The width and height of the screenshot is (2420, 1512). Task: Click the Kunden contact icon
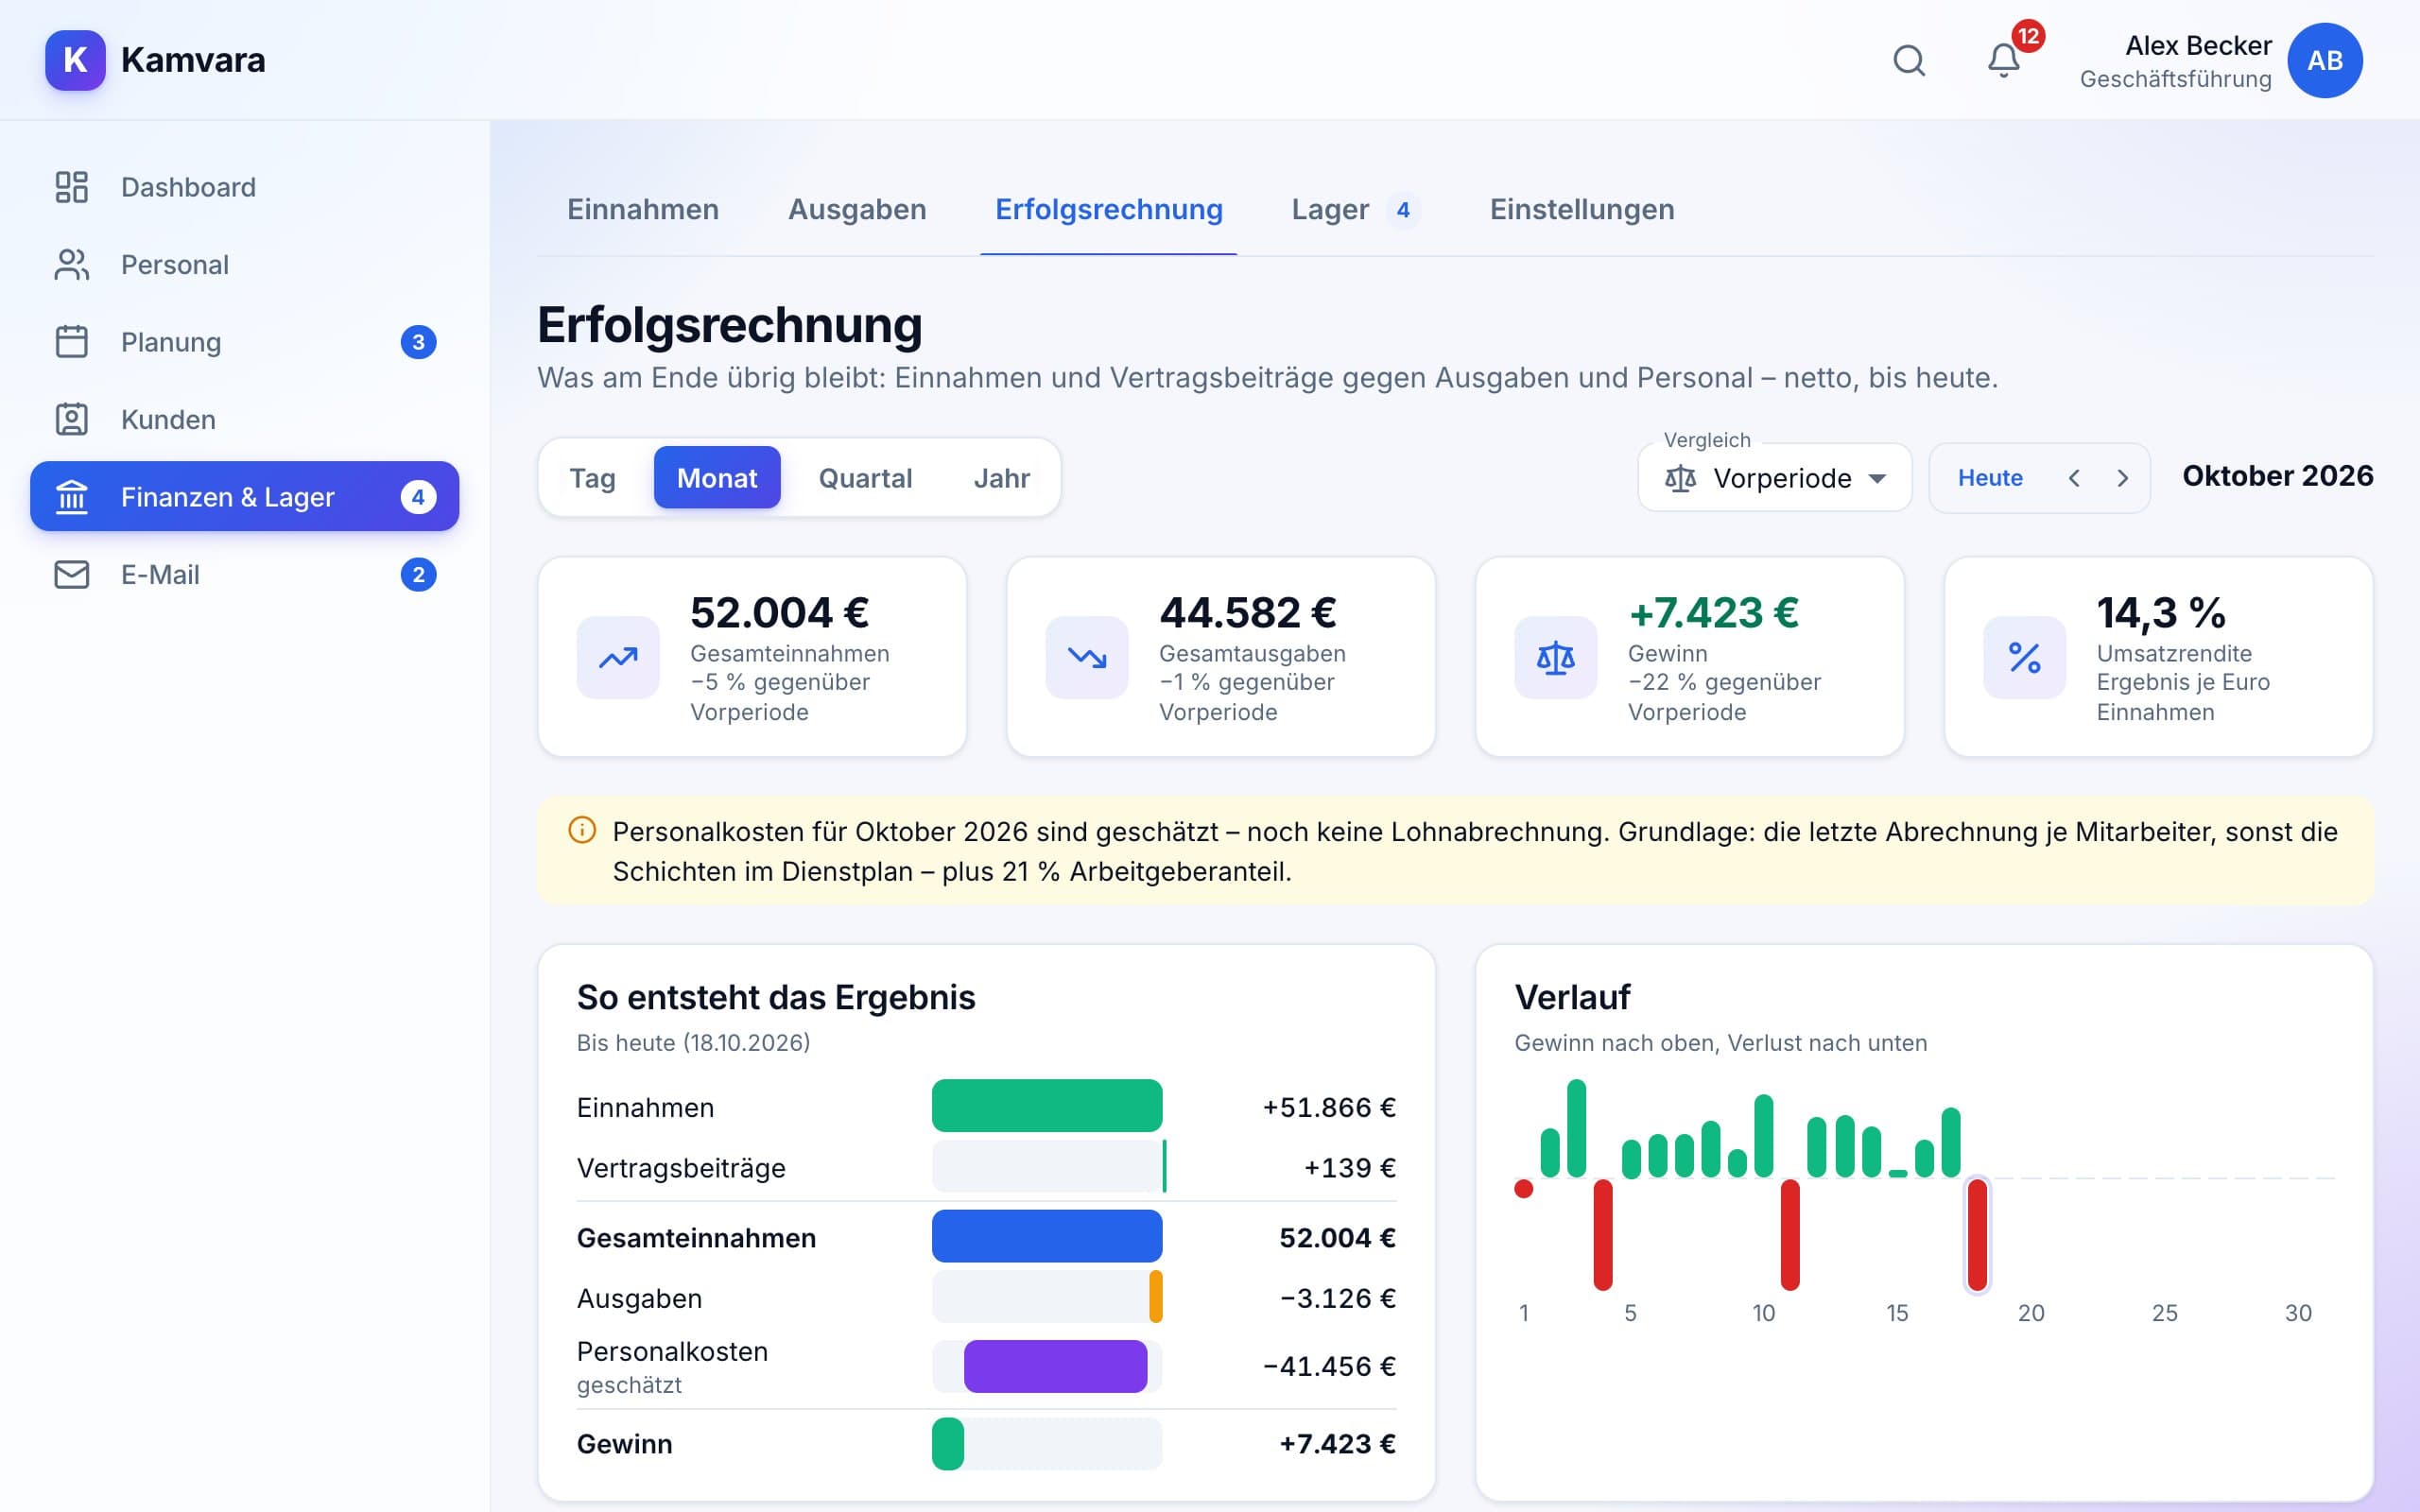[72, 419]
